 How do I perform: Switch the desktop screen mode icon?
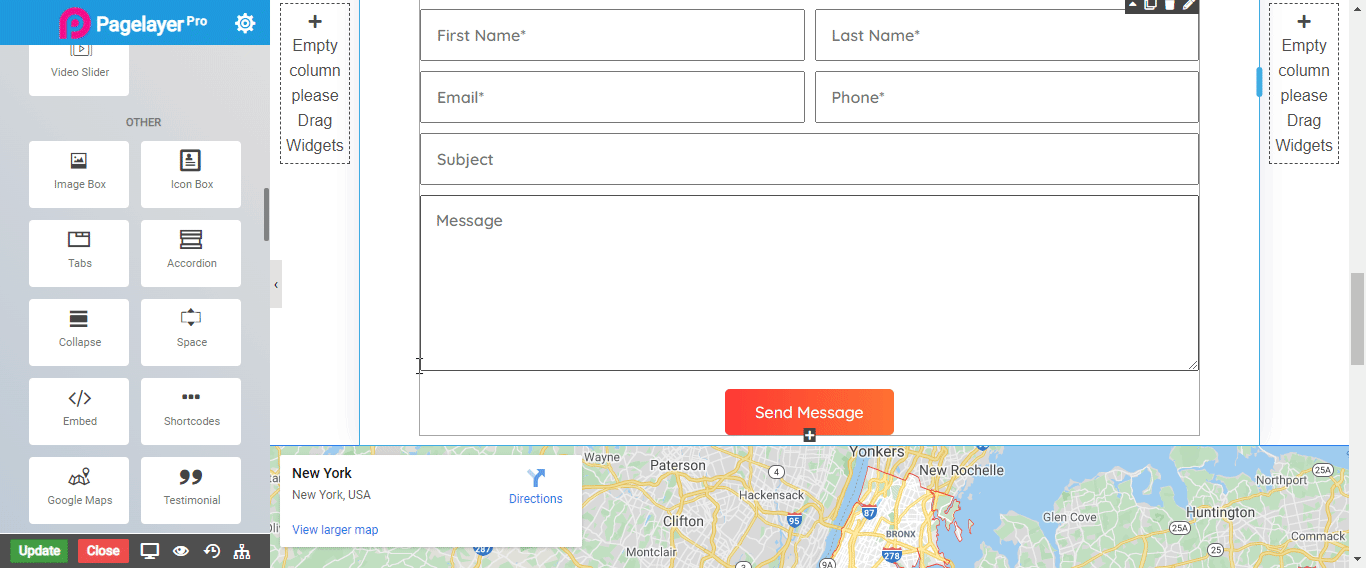point(150,551)
